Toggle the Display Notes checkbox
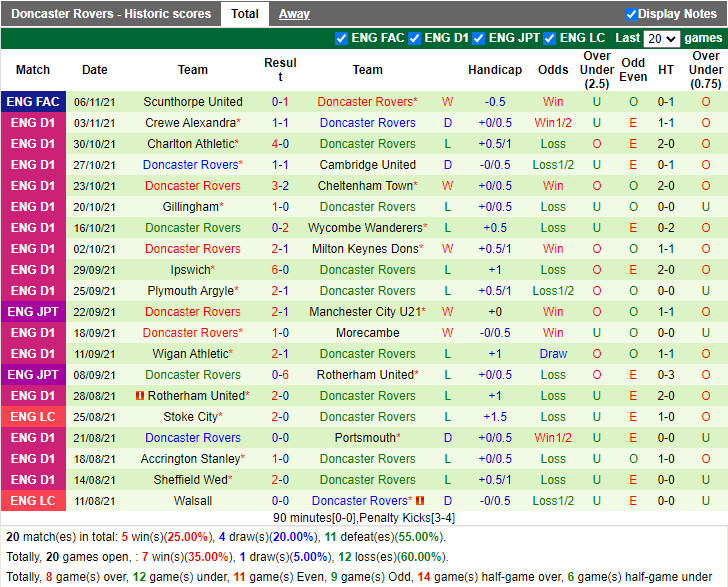Screen dimensions: 728x587 631,14
